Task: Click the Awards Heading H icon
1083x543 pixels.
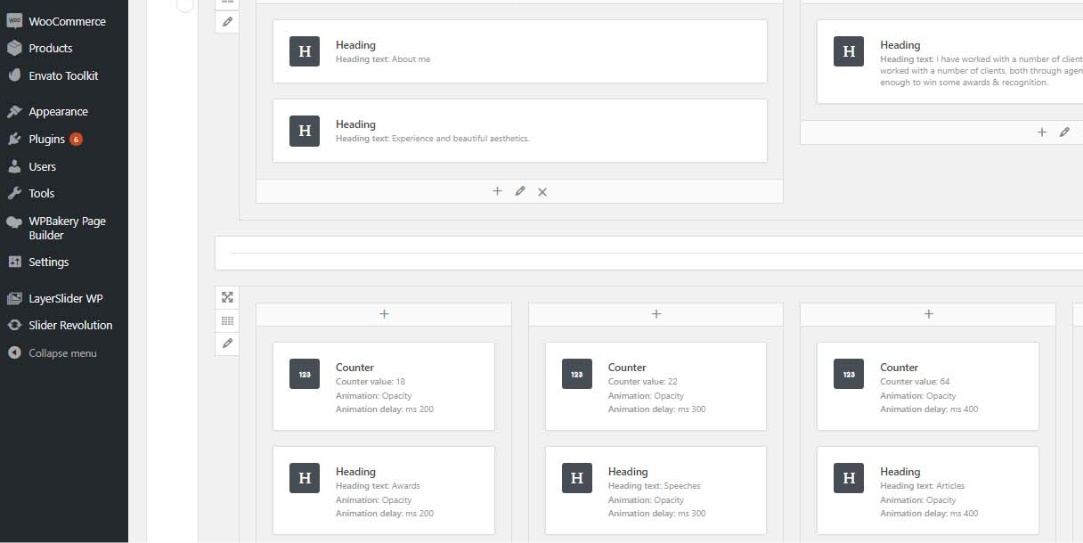Action: point(305,478)
